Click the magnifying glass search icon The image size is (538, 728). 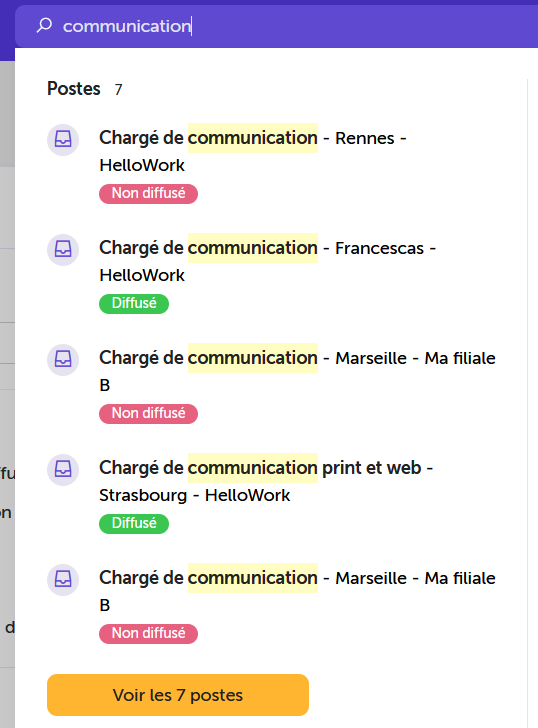pos(45,25)
